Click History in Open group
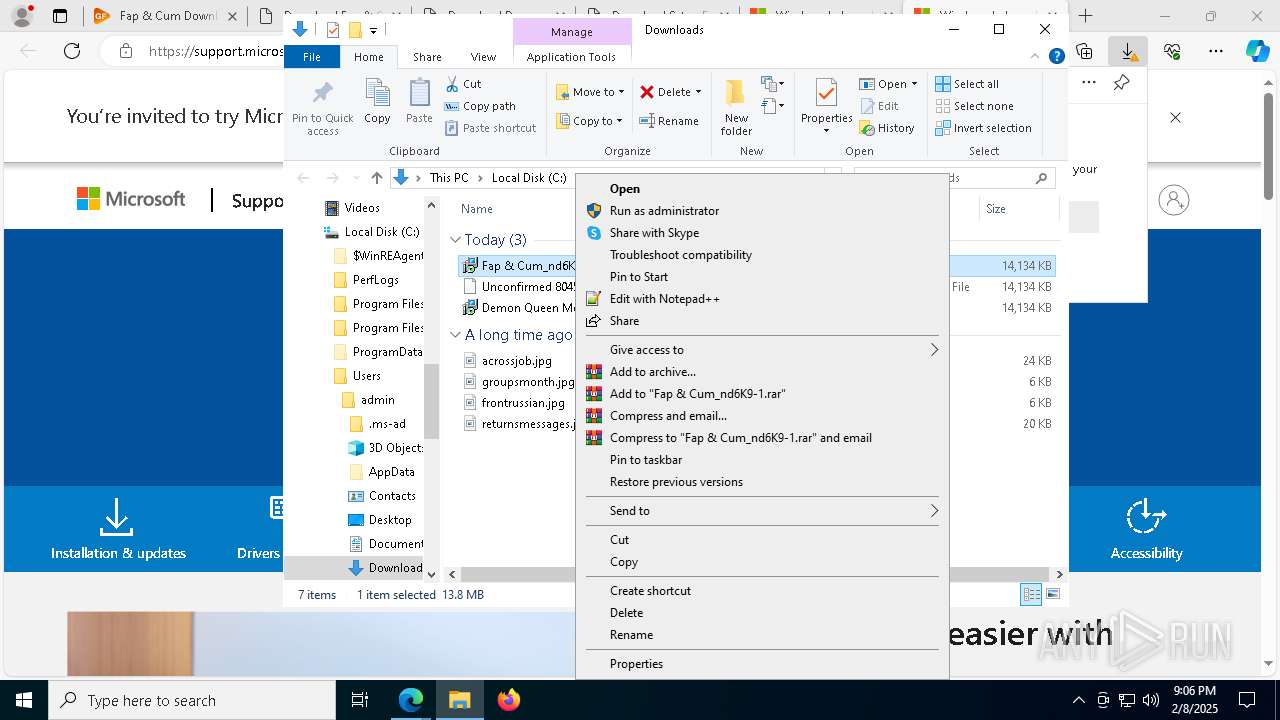Viewport: 1280px width, 720px height. tap(886, 128)
